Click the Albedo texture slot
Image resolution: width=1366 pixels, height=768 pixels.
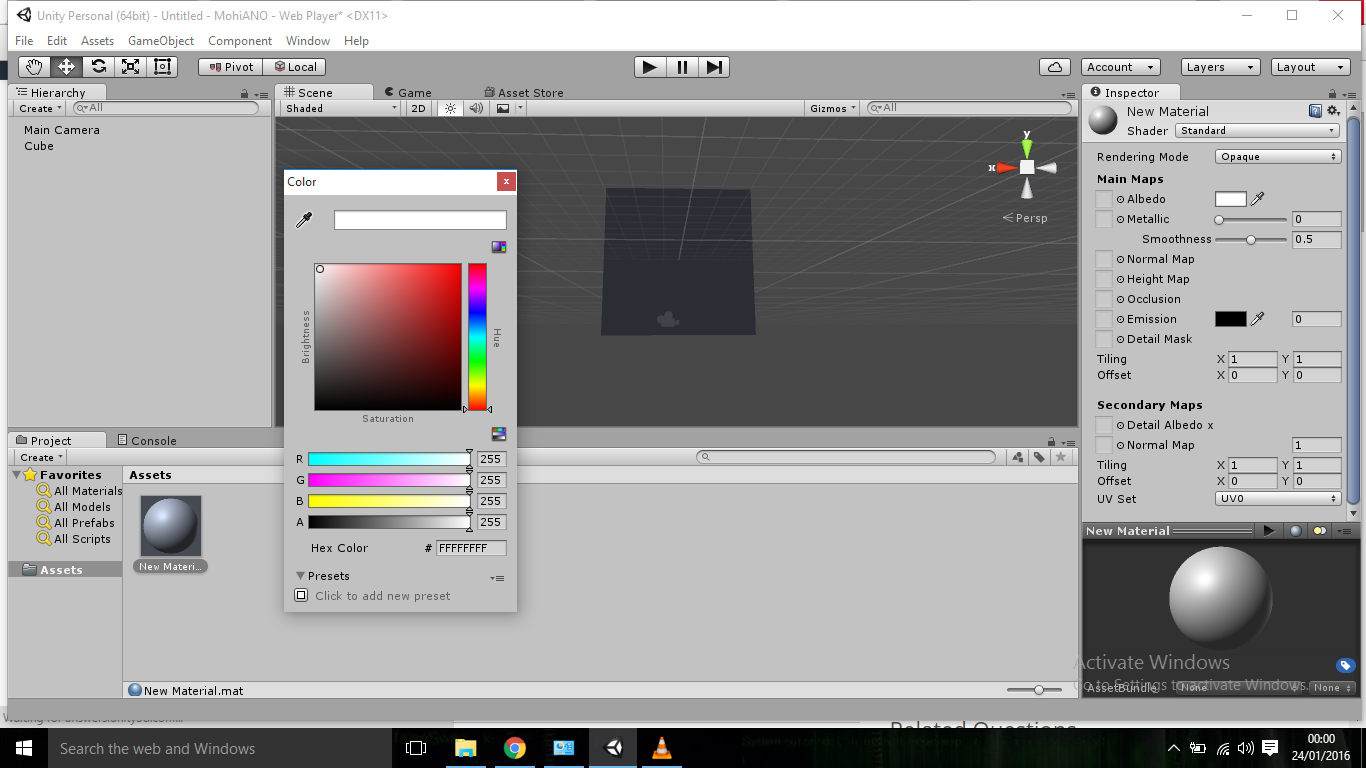point(1104,199)
